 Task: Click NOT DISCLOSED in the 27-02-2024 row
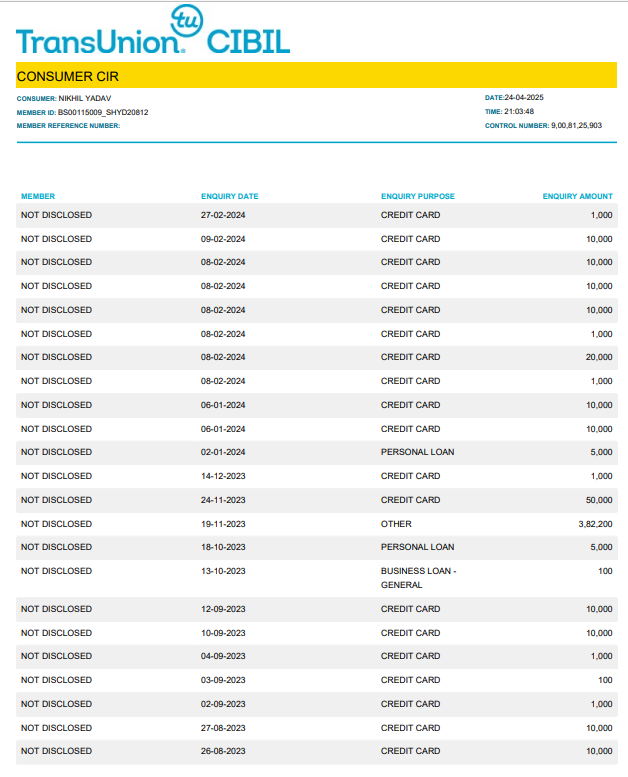[x=57, y=215]
